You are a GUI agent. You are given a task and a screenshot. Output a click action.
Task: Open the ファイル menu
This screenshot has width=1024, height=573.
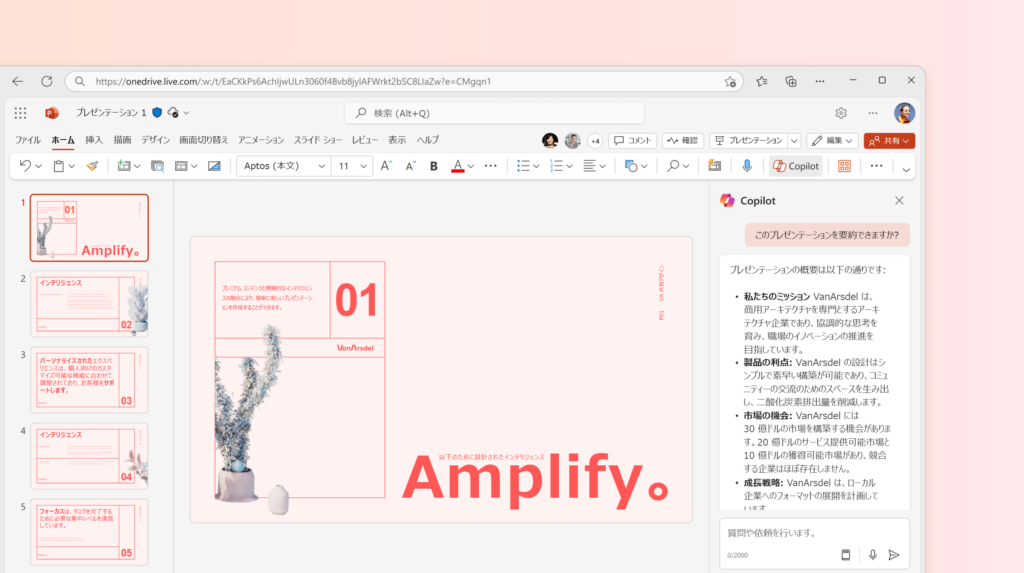tap(28, 140)
